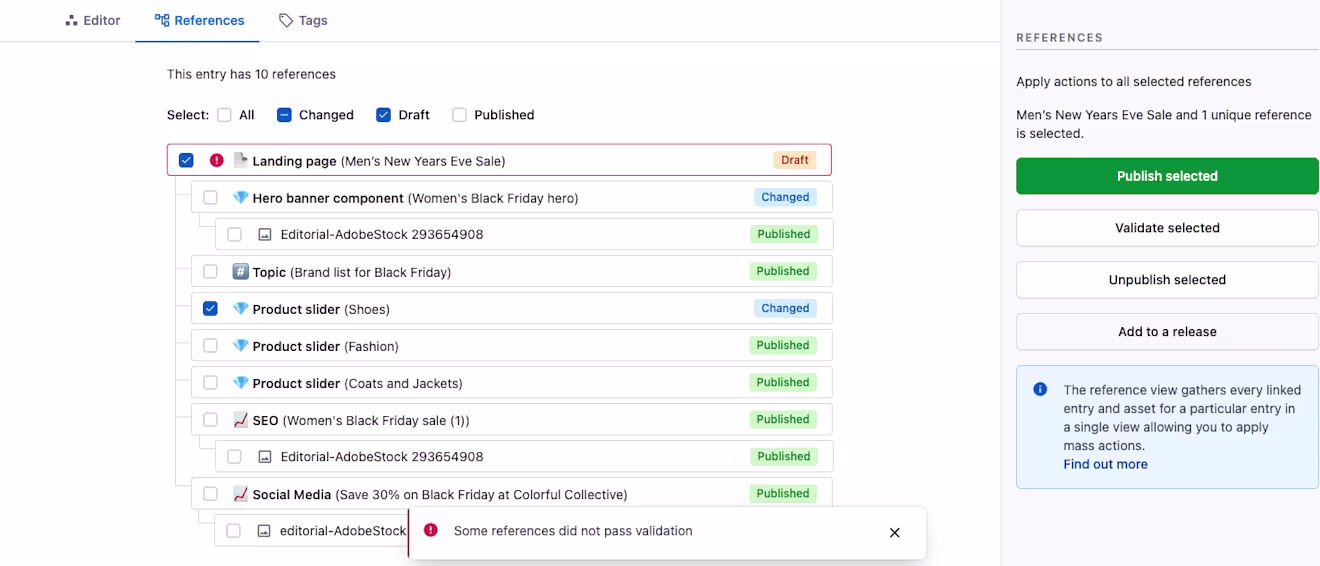This screenshot has width=1320, height=566.
Task: Click 'Some references did not pass validation' message
Action: coord(573,531)
